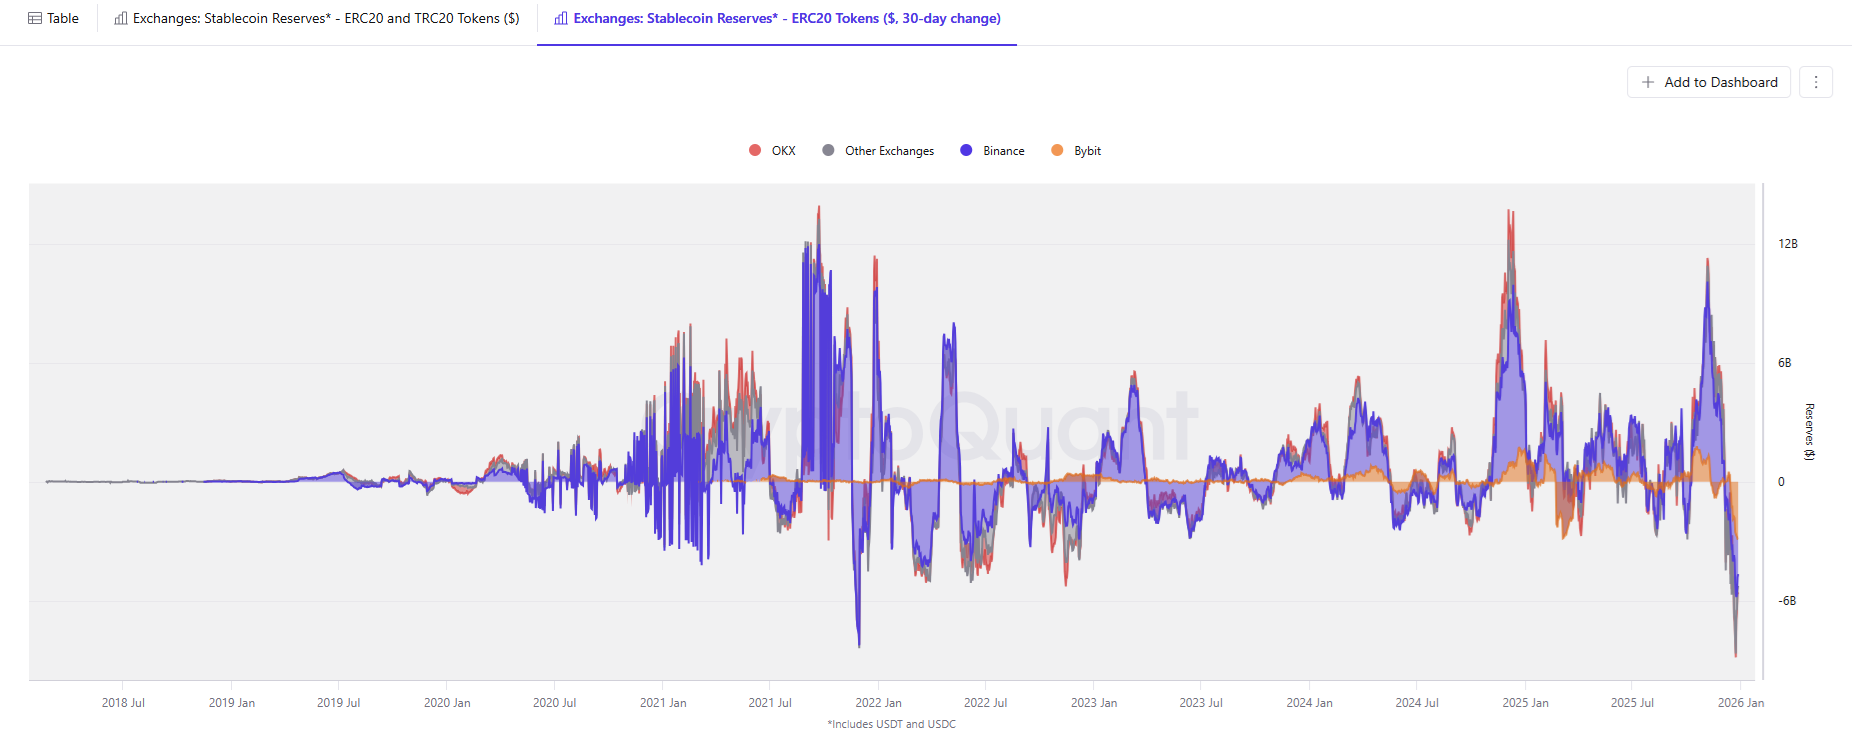Click the purple Binance legend marker
Viewport: 1852px width, 743px height.
click(x=966, y=150)
